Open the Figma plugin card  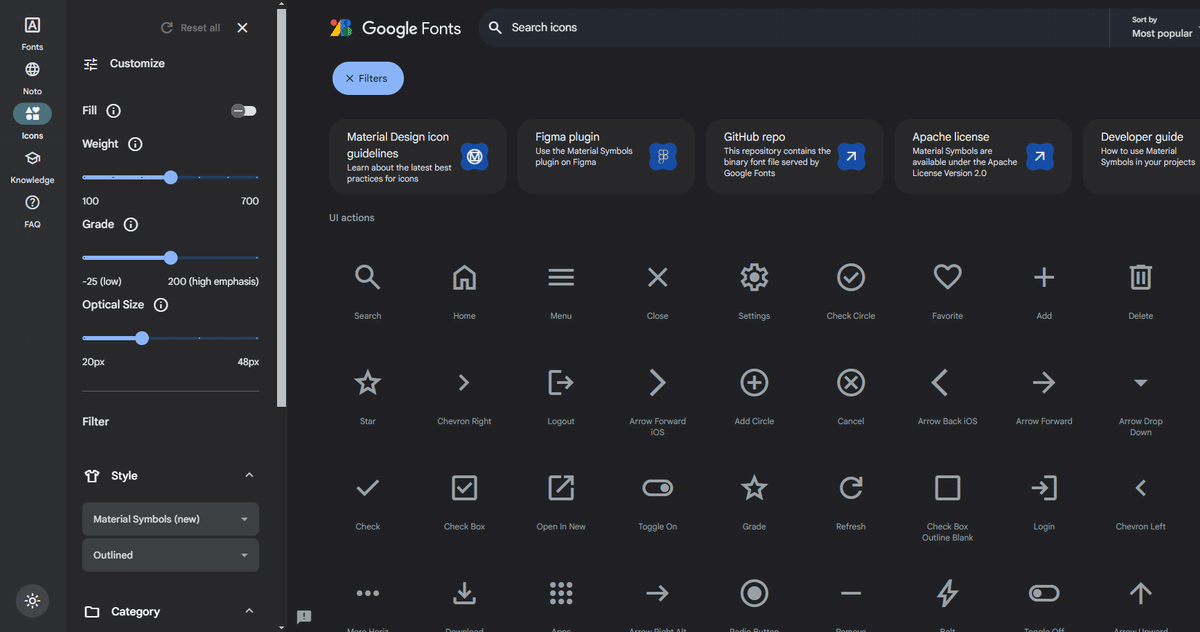(606, 156)
